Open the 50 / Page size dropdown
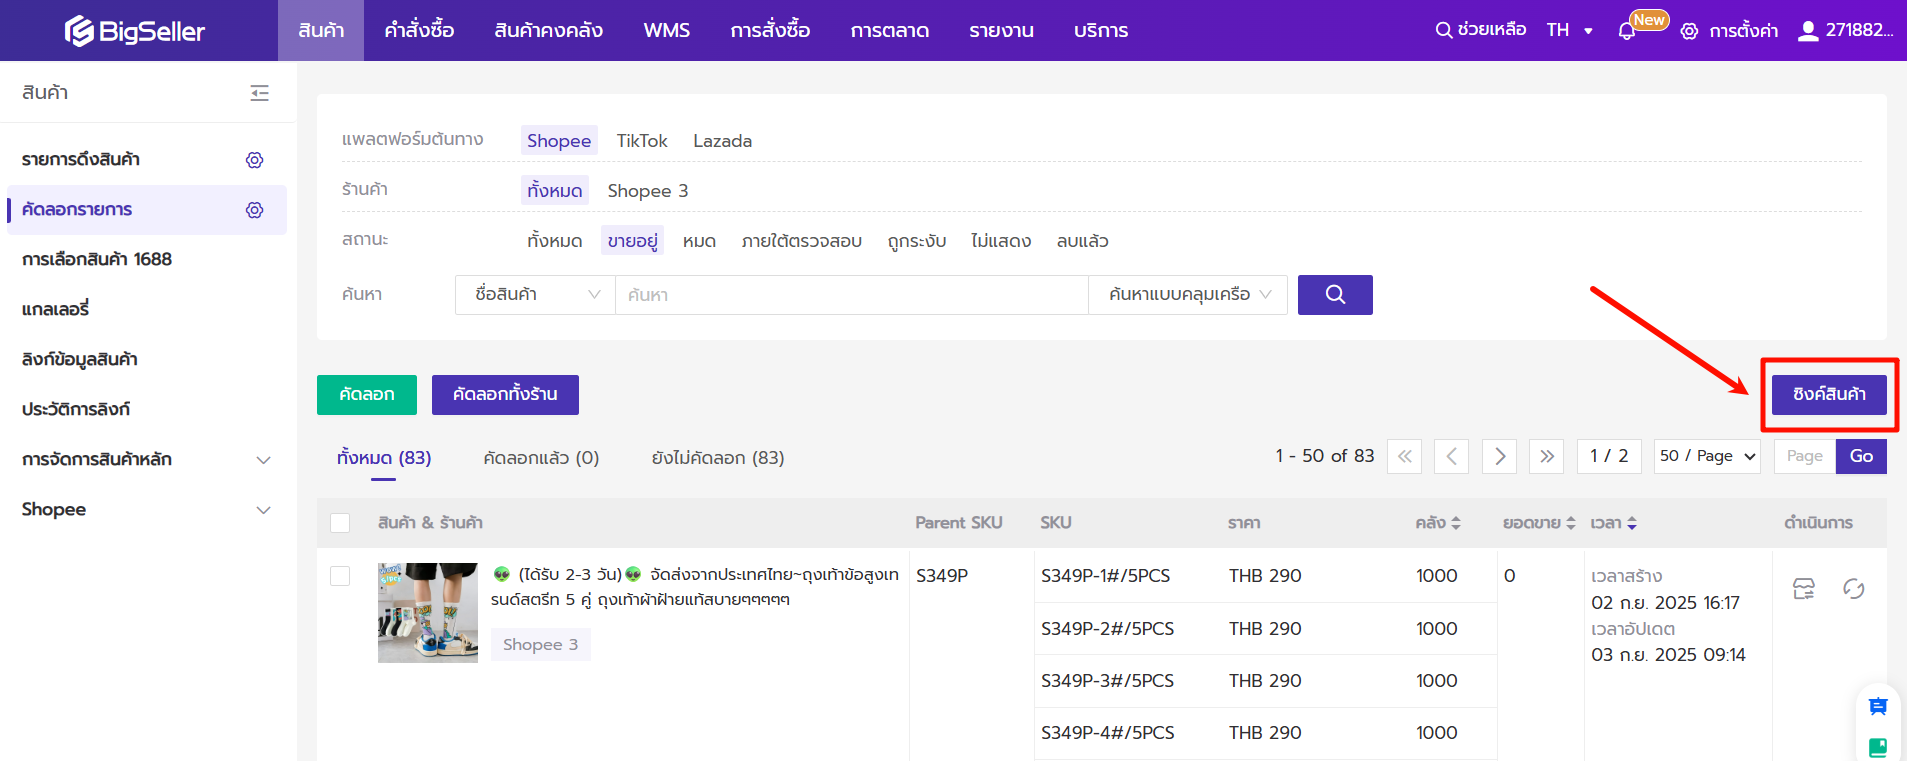 click(x=1706, y=457)
